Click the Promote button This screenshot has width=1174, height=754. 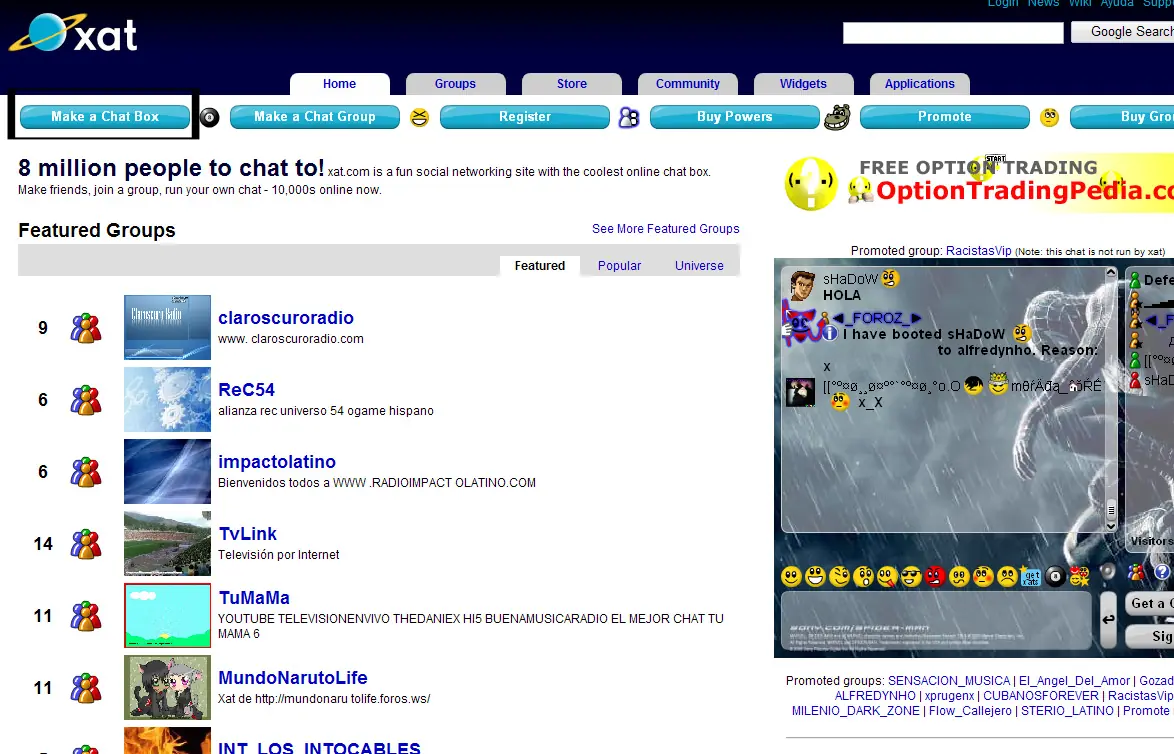click(x=945, y=117)
